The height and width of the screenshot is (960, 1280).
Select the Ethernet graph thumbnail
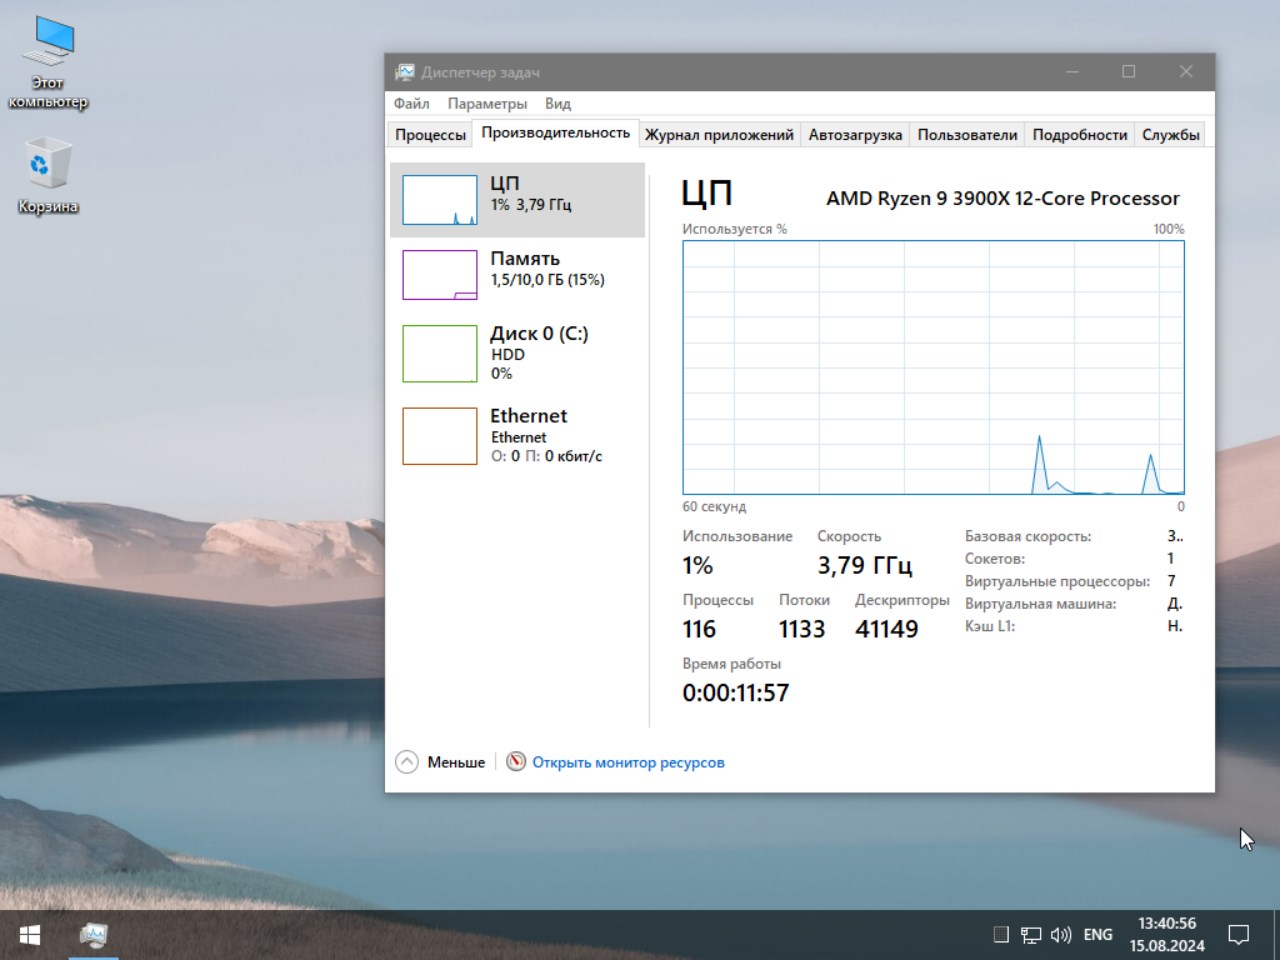click(439, 436)
